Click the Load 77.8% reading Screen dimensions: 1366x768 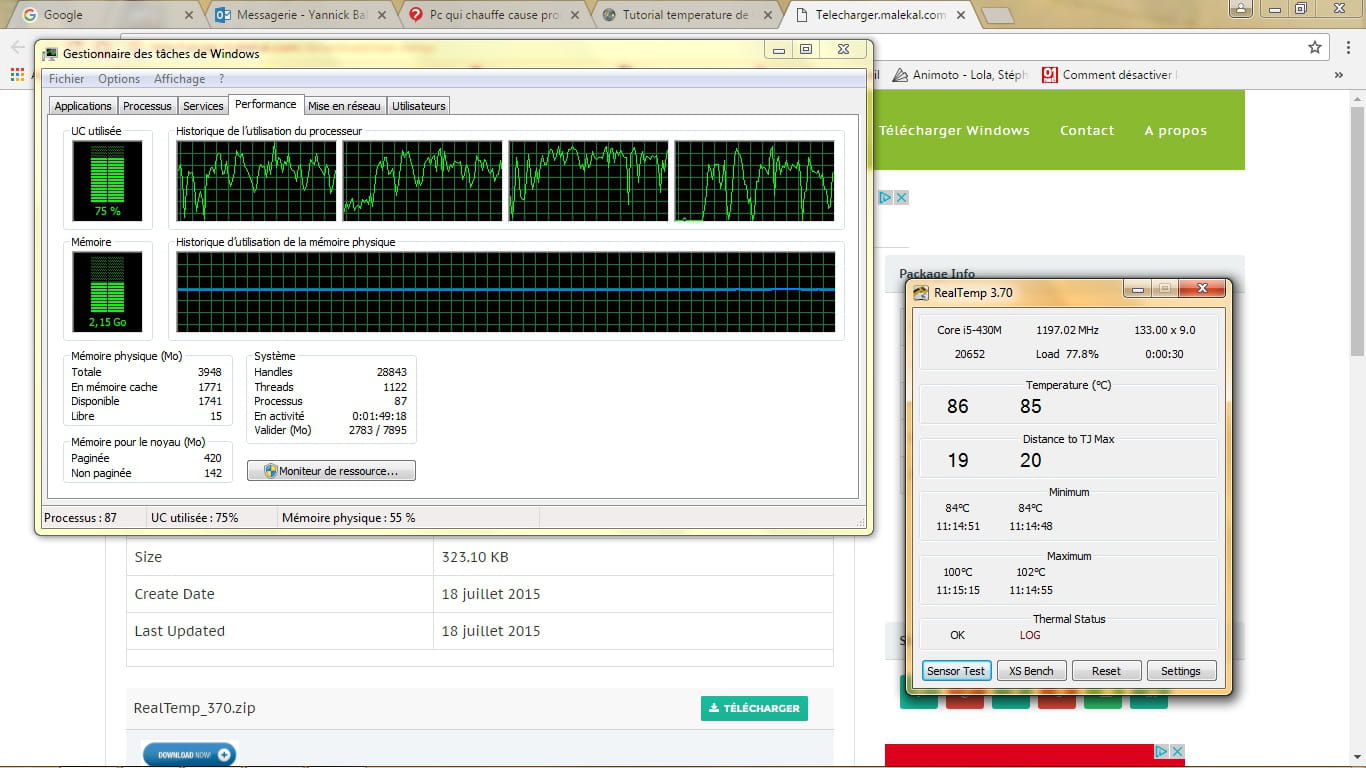(1067, 354)
